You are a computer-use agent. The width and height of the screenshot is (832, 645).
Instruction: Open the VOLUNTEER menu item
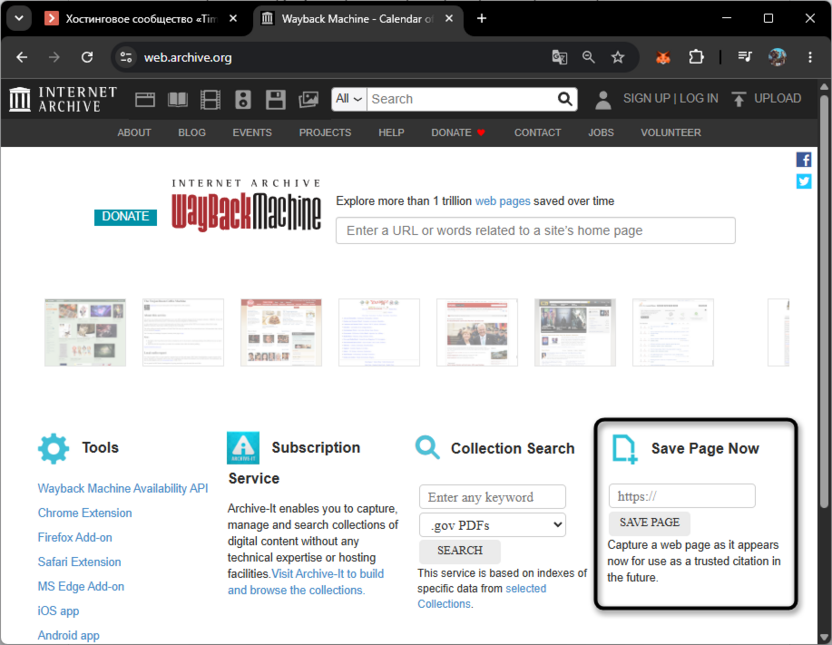coord(671,133)
